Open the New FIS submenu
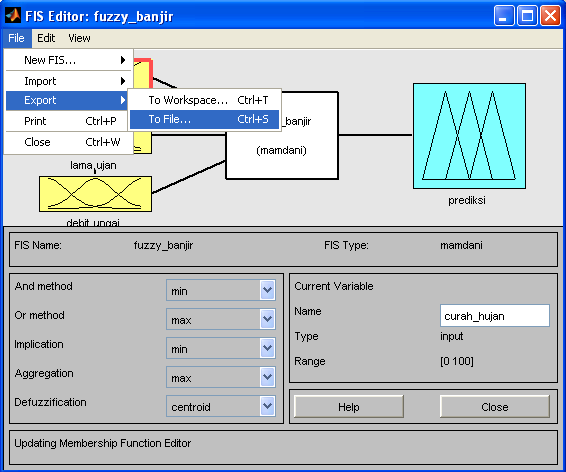The image size is (566, 472). pos(68,60)
